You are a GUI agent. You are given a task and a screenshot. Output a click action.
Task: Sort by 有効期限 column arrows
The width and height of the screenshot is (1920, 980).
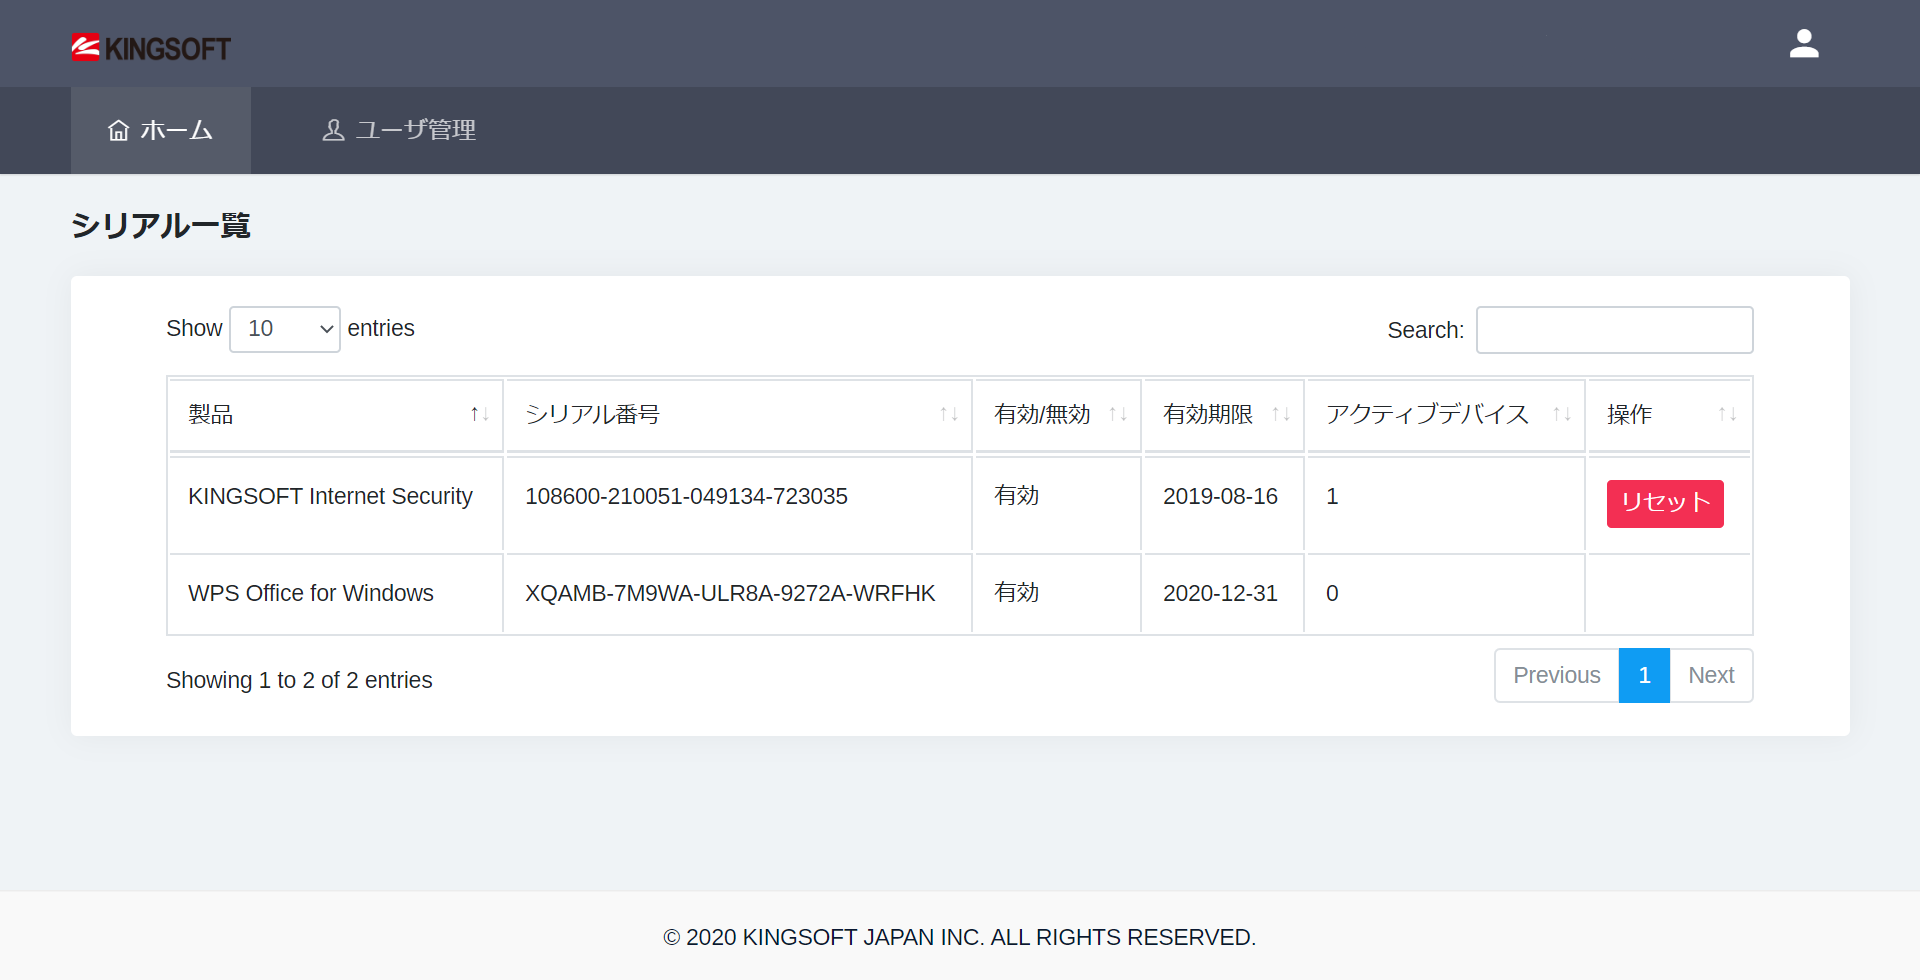(1281, 414)
